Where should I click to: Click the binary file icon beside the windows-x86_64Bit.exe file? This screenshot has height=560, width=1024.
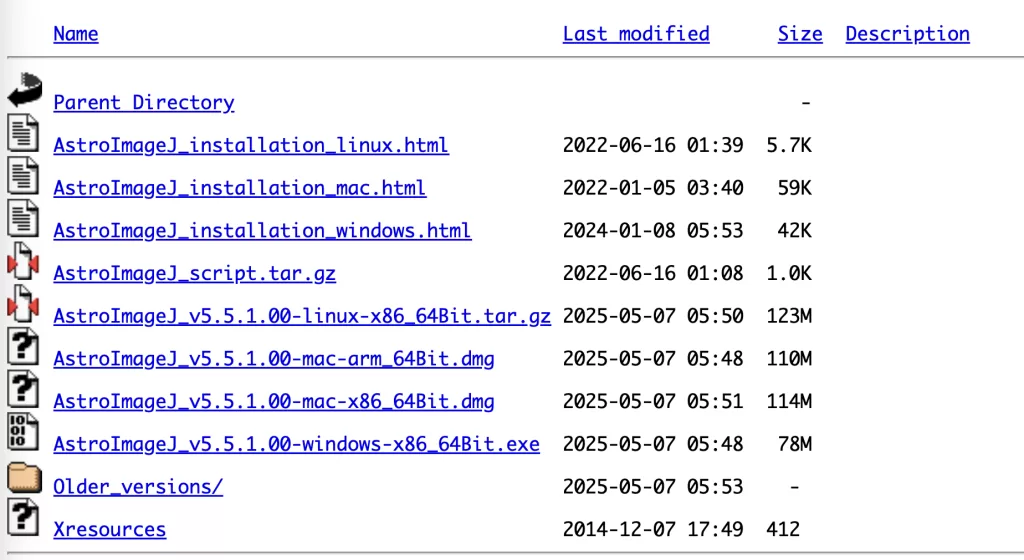[x=23, y=433]
